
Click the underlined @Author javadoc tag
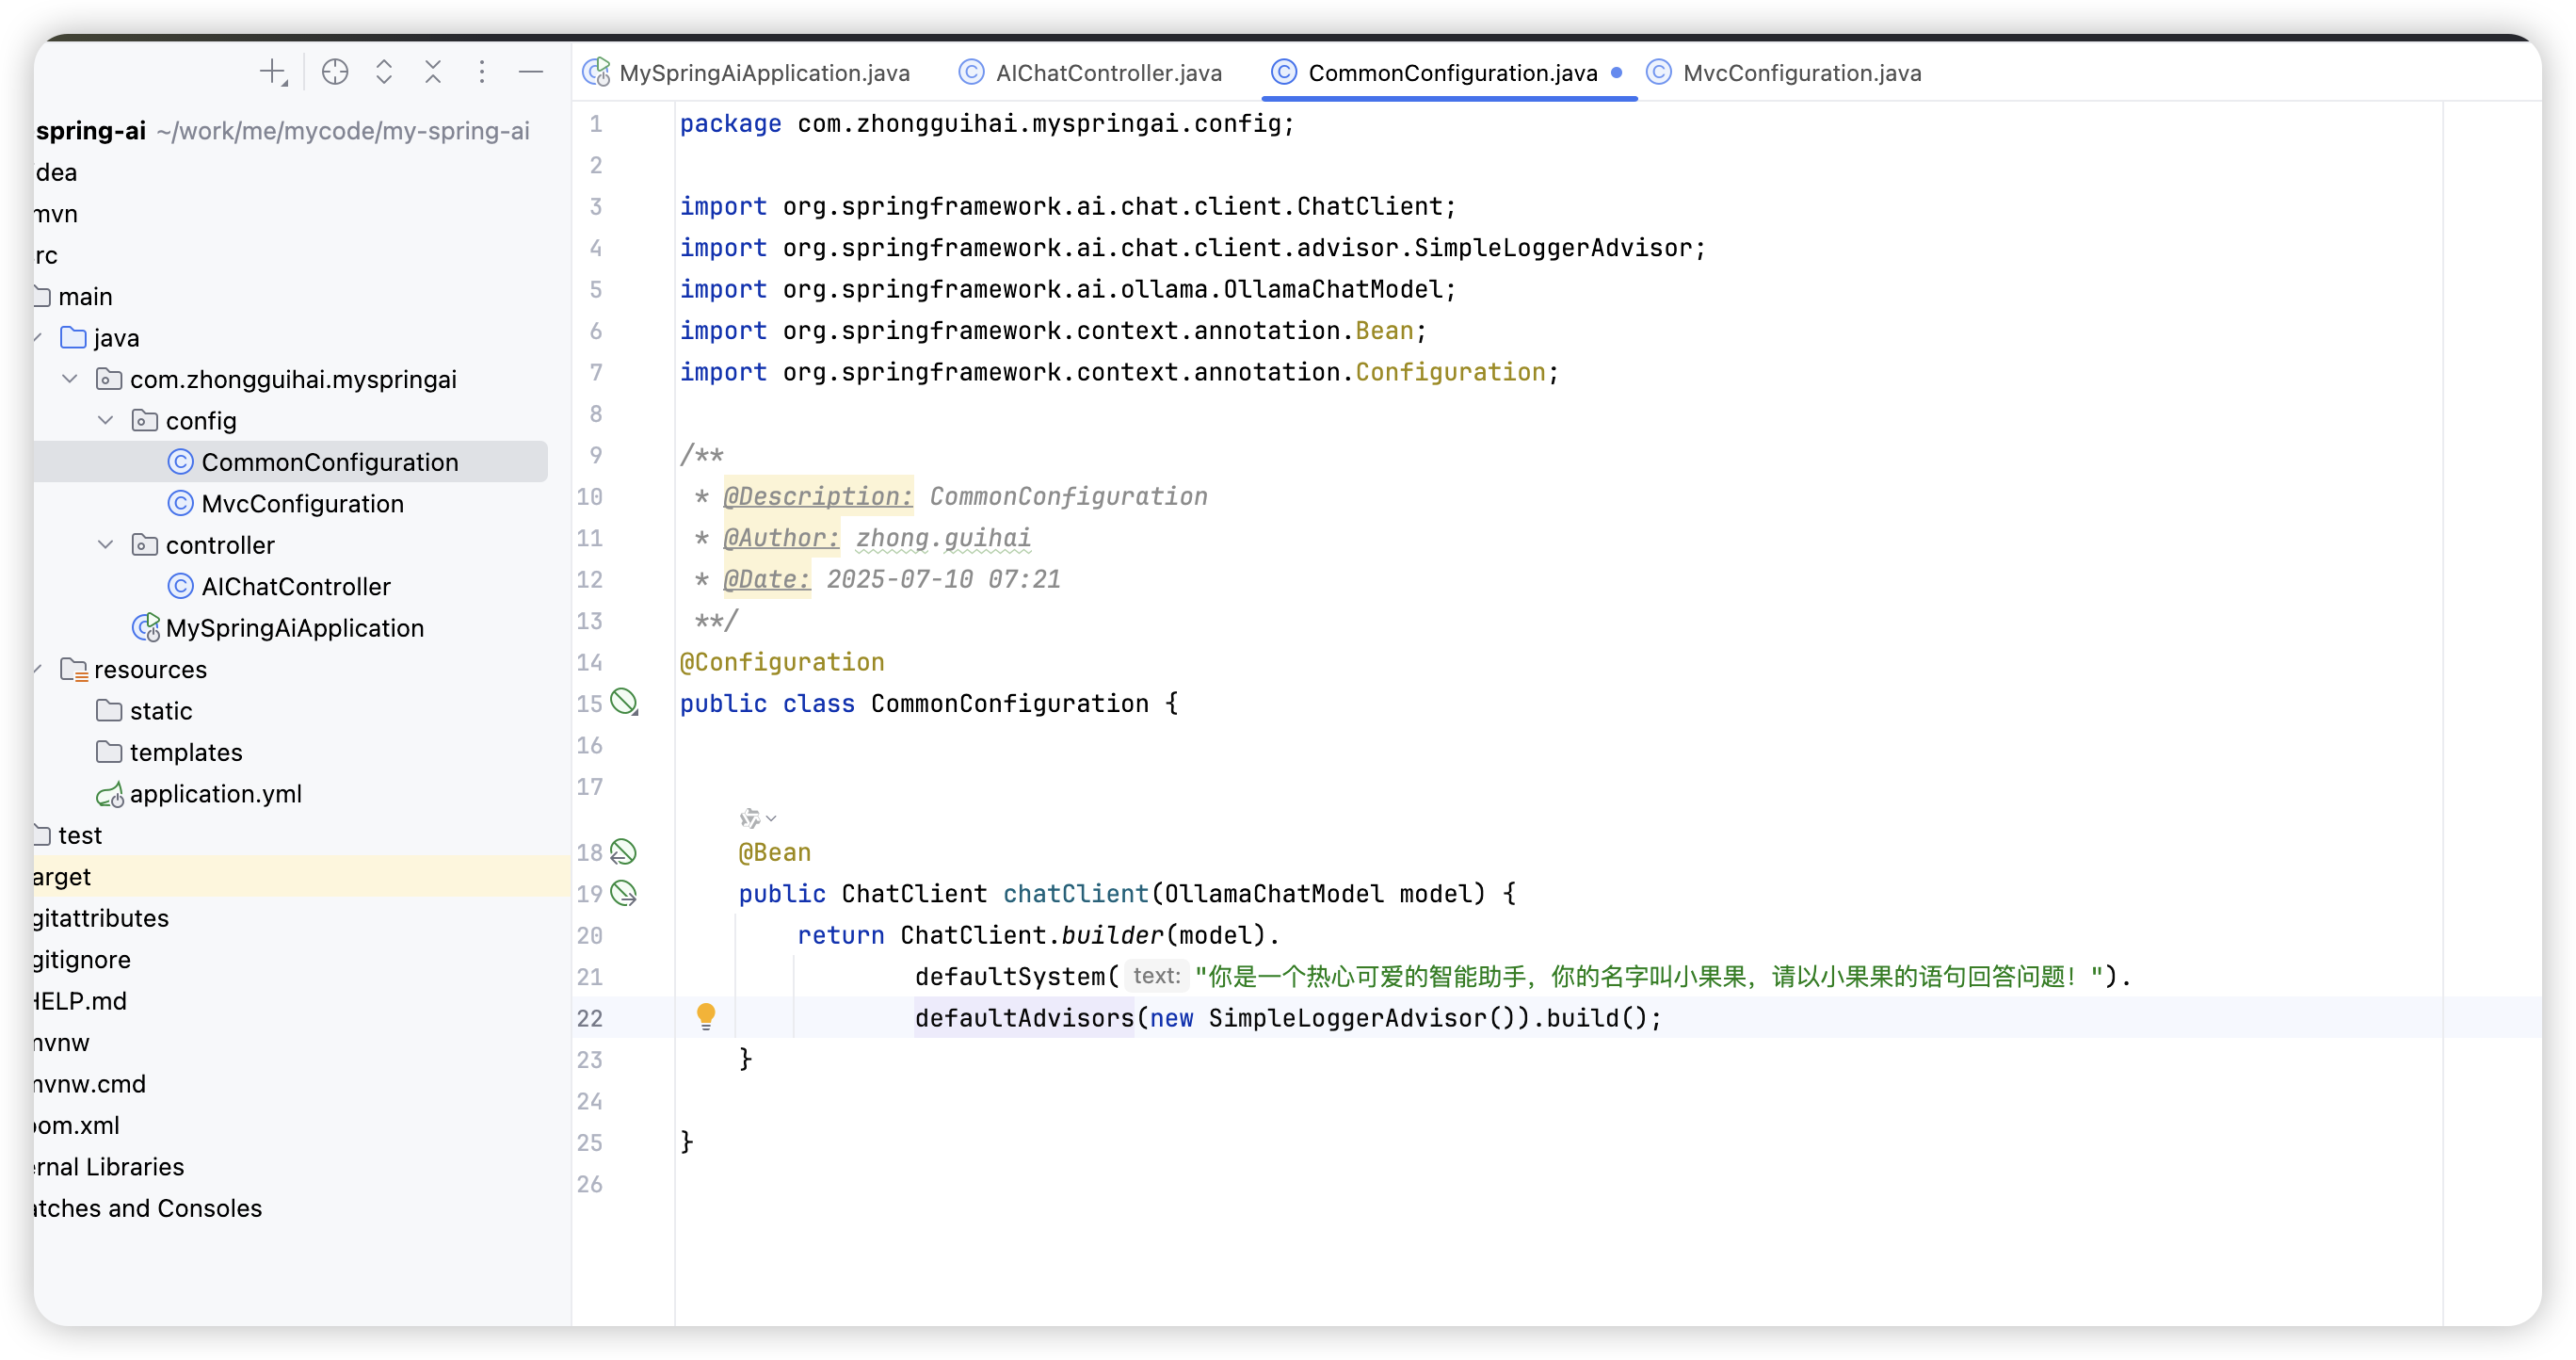point(781,537)
